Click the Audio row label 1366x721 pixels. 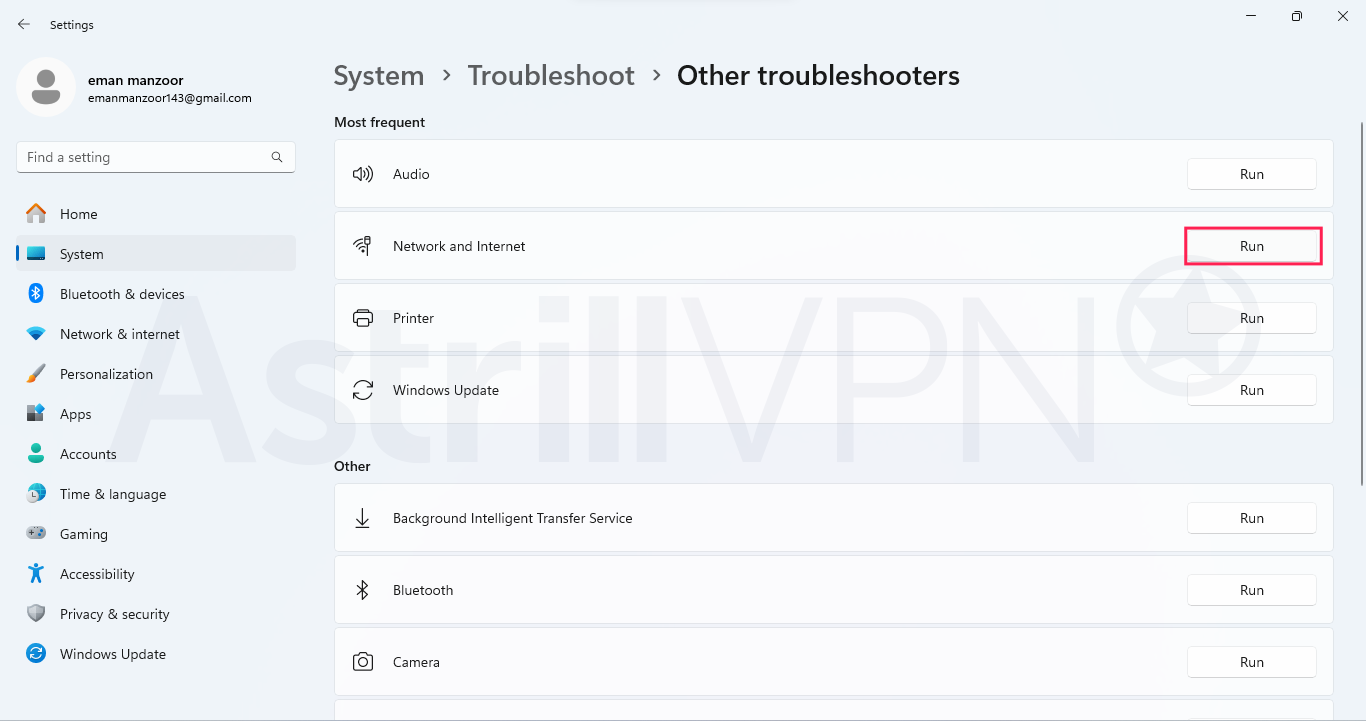411,174
